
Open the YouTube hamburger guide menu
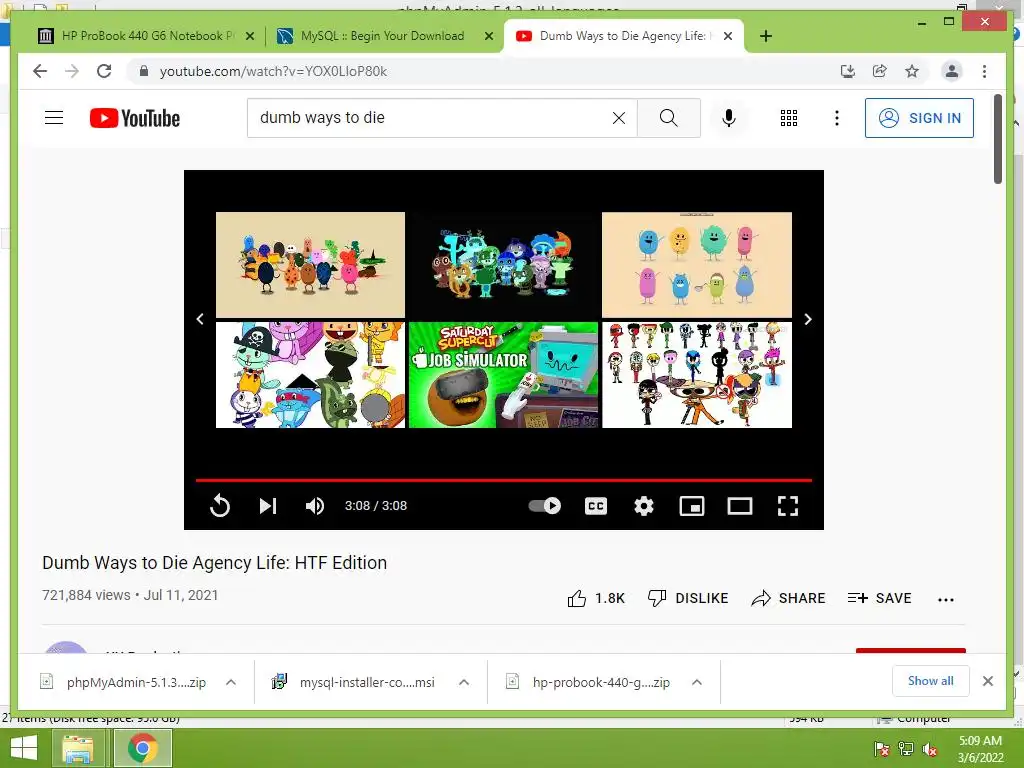click(54, 118)
